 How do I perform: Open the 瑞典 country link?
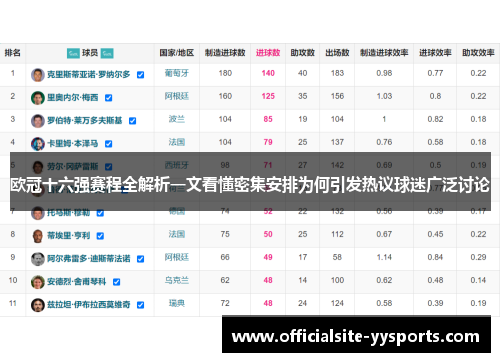(x=177, y=303)
